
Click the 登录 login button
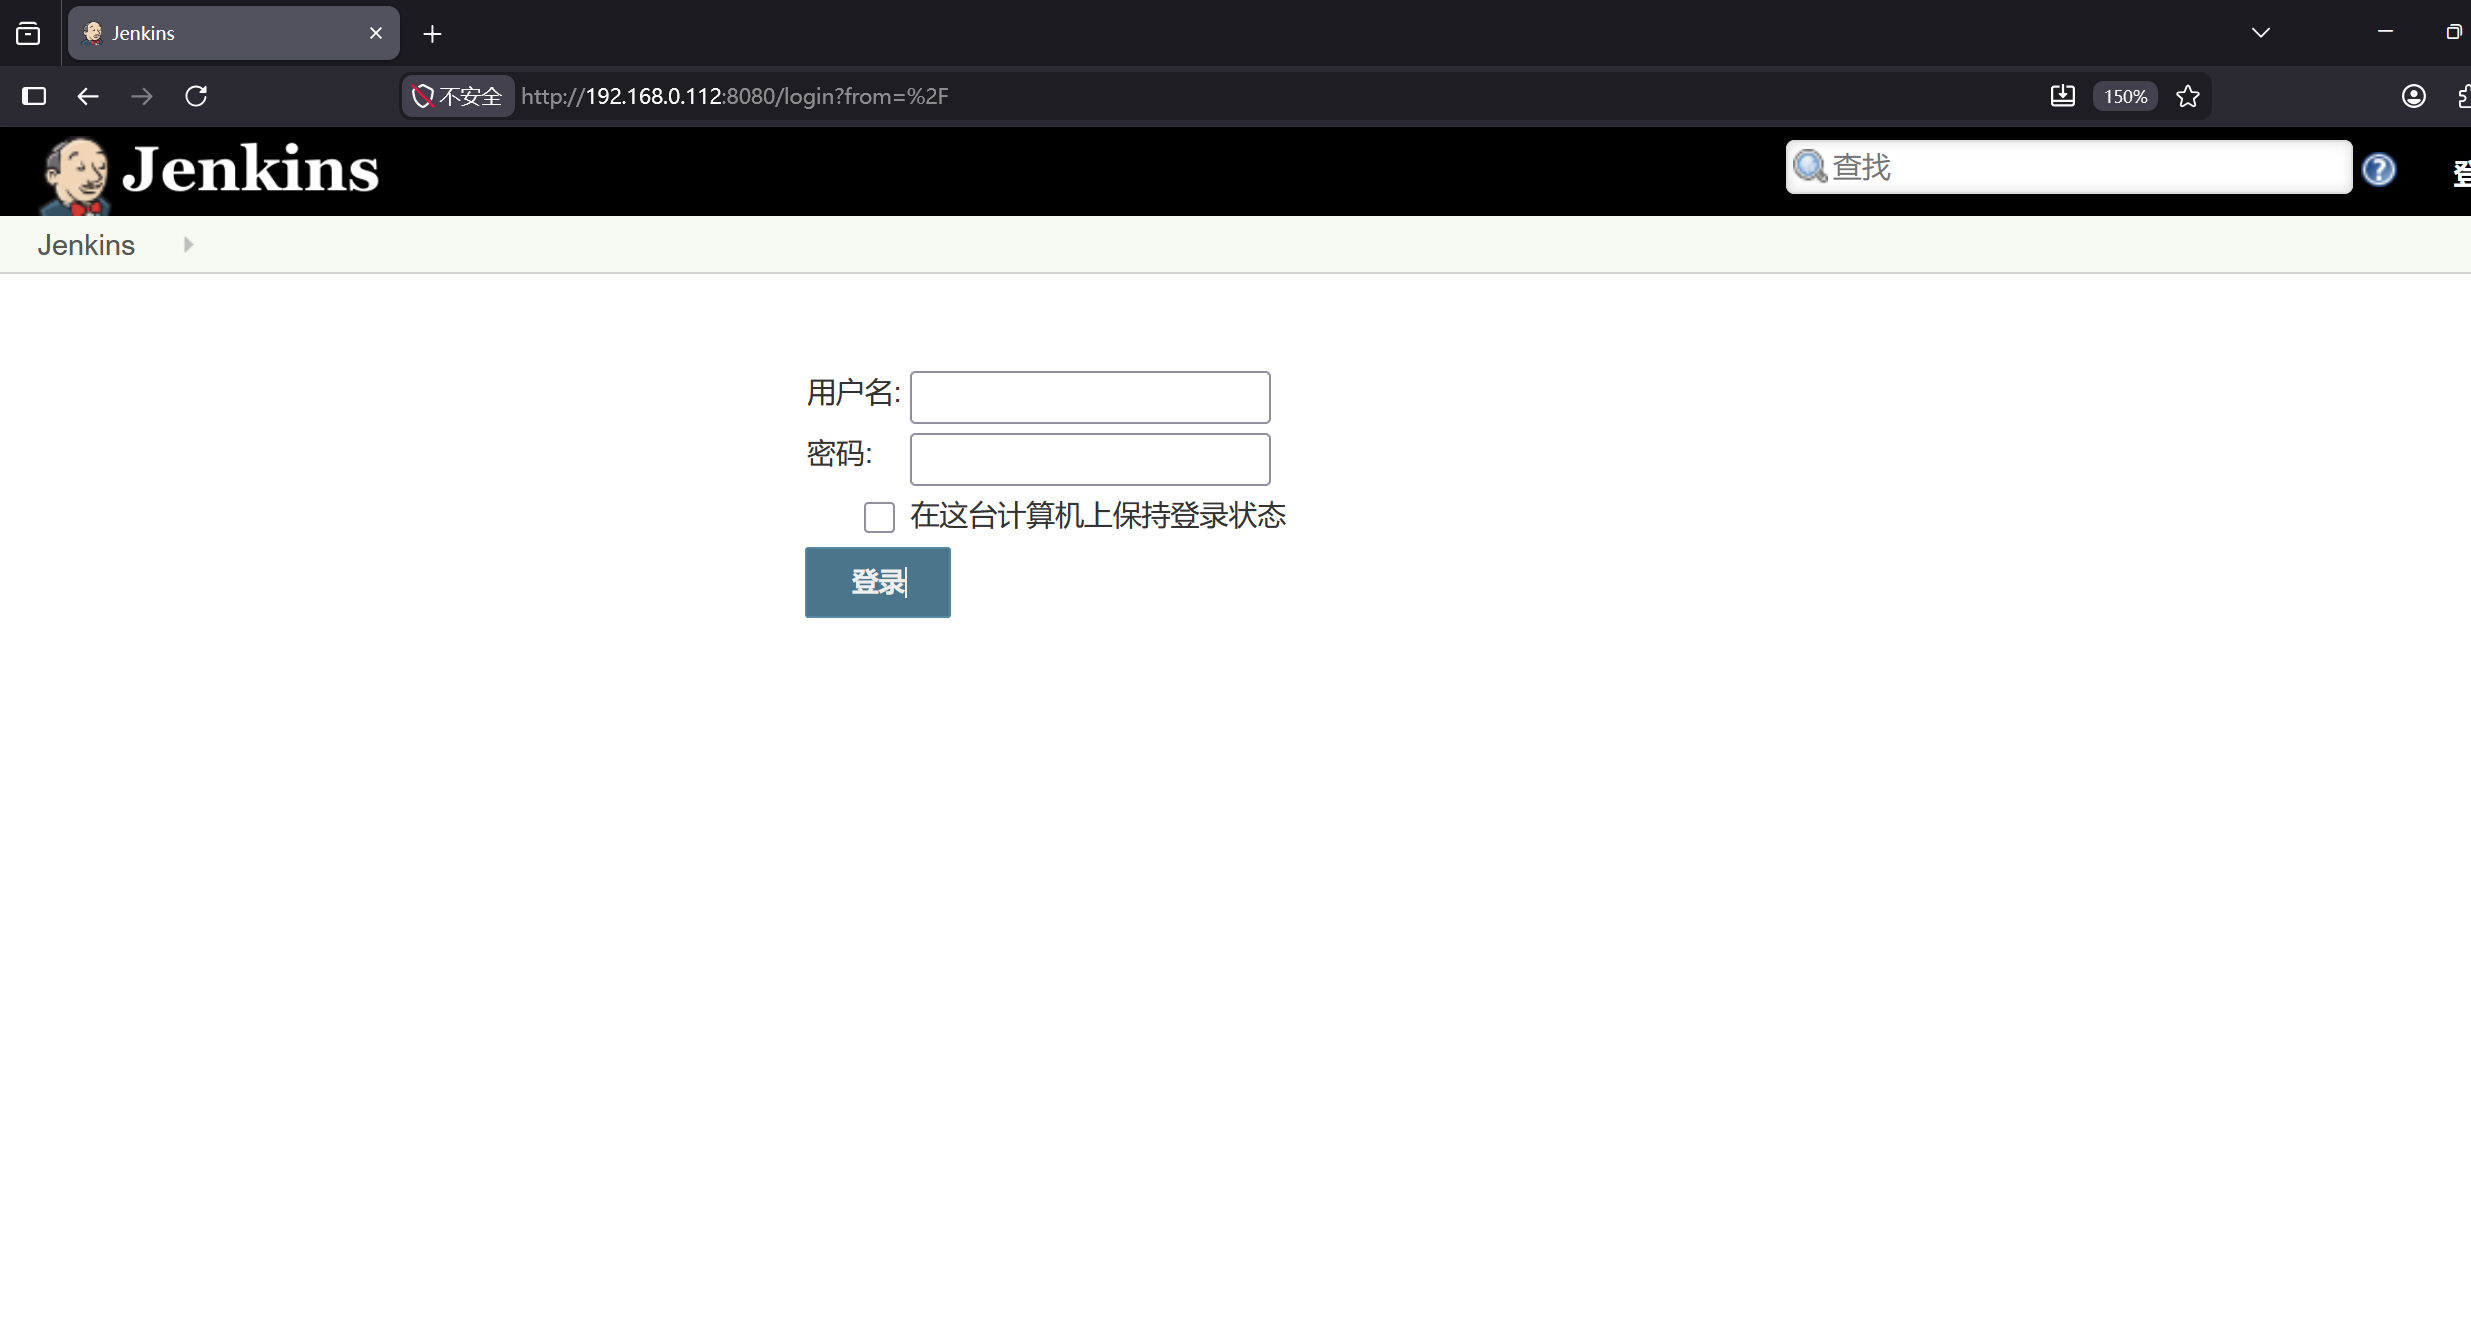[x=878, y=582]
